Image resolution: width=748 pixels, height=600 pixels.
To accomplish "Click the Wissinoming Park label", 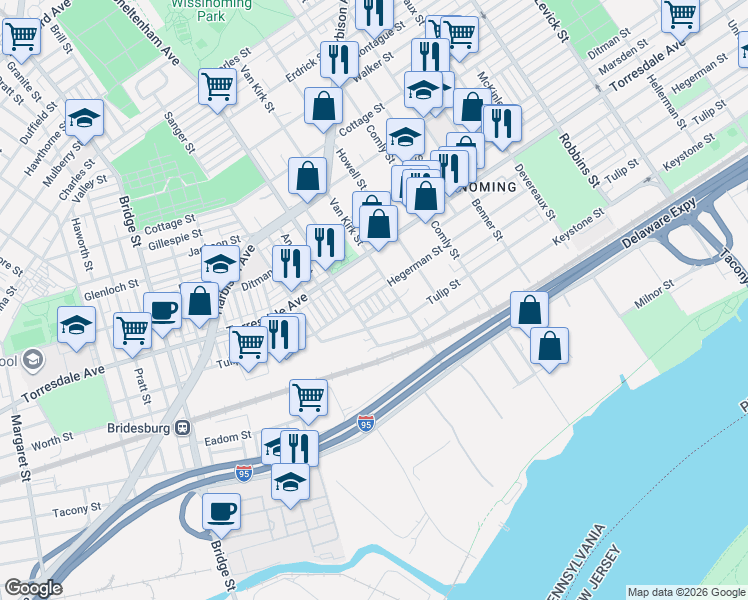I will pyautogui.click(x=211, y=10).
